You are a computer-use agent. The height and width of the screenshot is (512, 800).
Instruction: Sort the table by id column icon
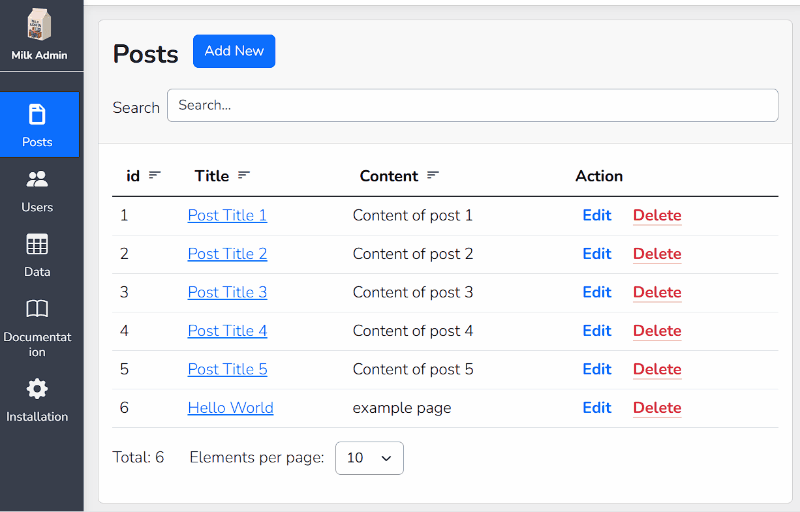coord(155,175)
